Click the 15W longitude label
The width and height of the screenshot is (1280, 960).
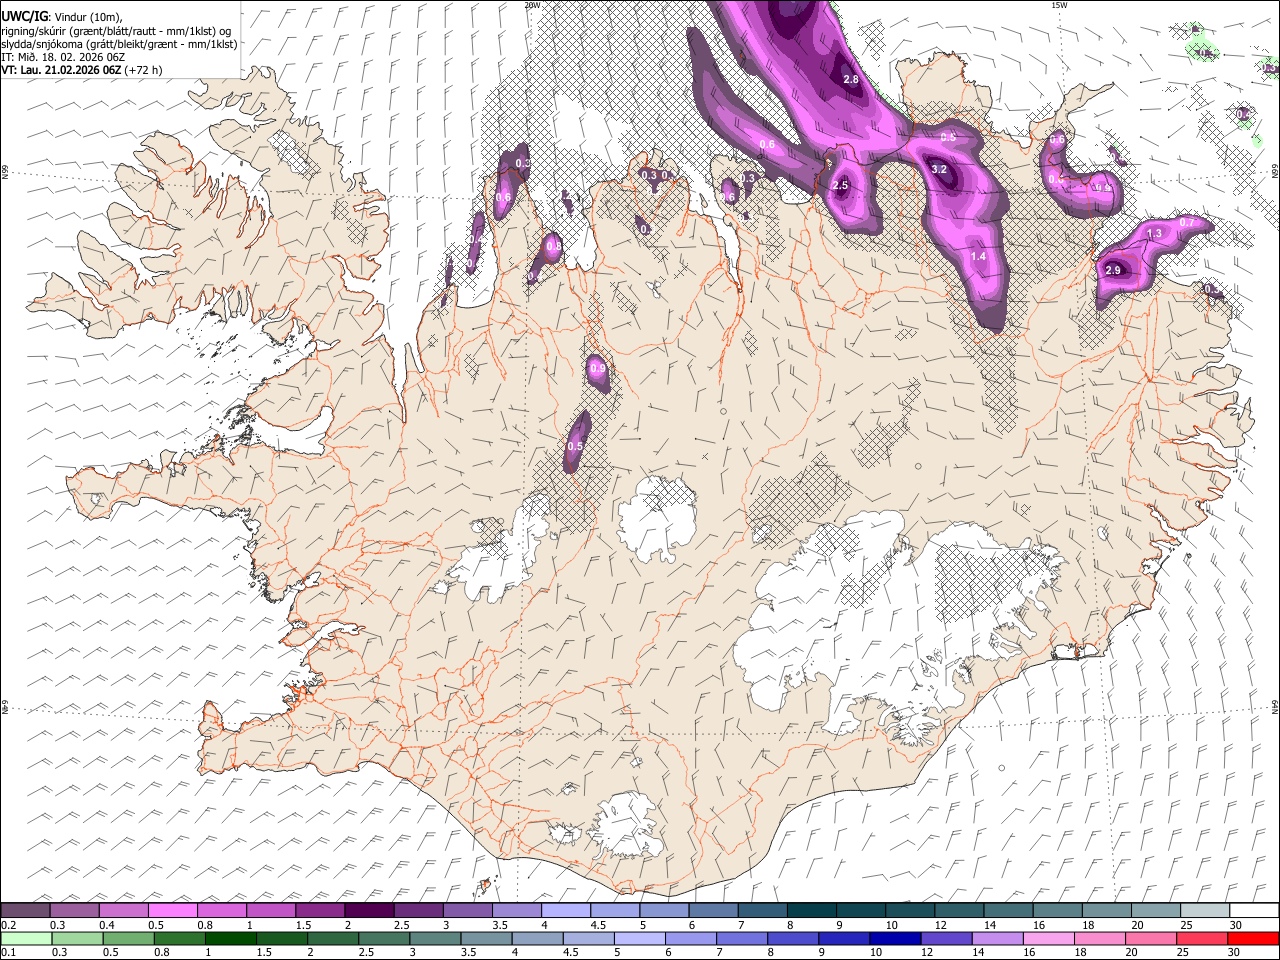pyautogui.click(x=1059, y=5)
